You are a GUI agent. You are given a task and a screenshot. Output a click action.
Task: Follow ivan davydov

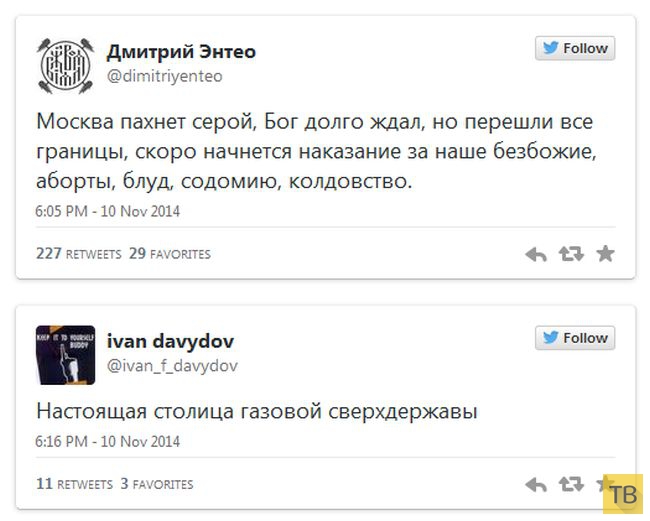coord(574,338)
